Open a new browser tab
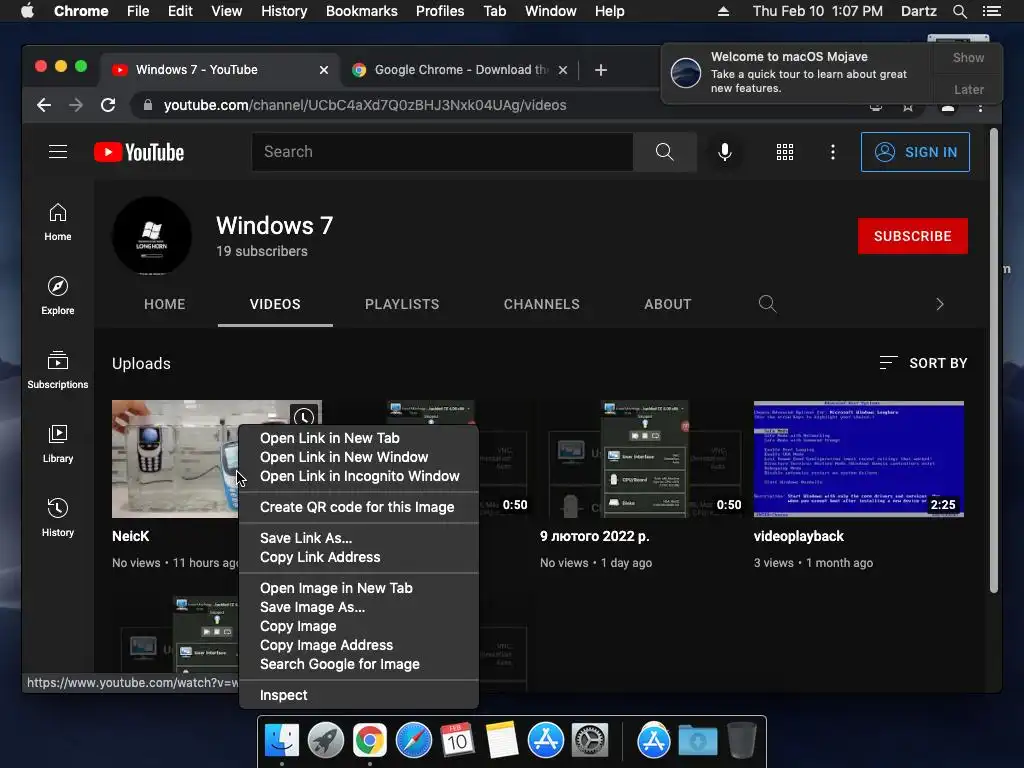Image resolution: width=1024 pixels, height=768 pixels. [x=601, y=70]
